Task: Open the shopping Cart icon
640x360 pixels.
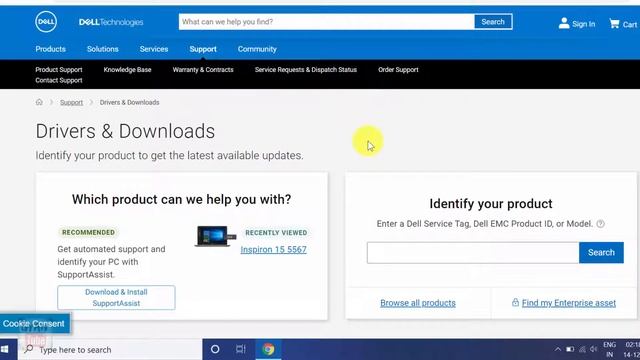Action: tap(614, 24)
